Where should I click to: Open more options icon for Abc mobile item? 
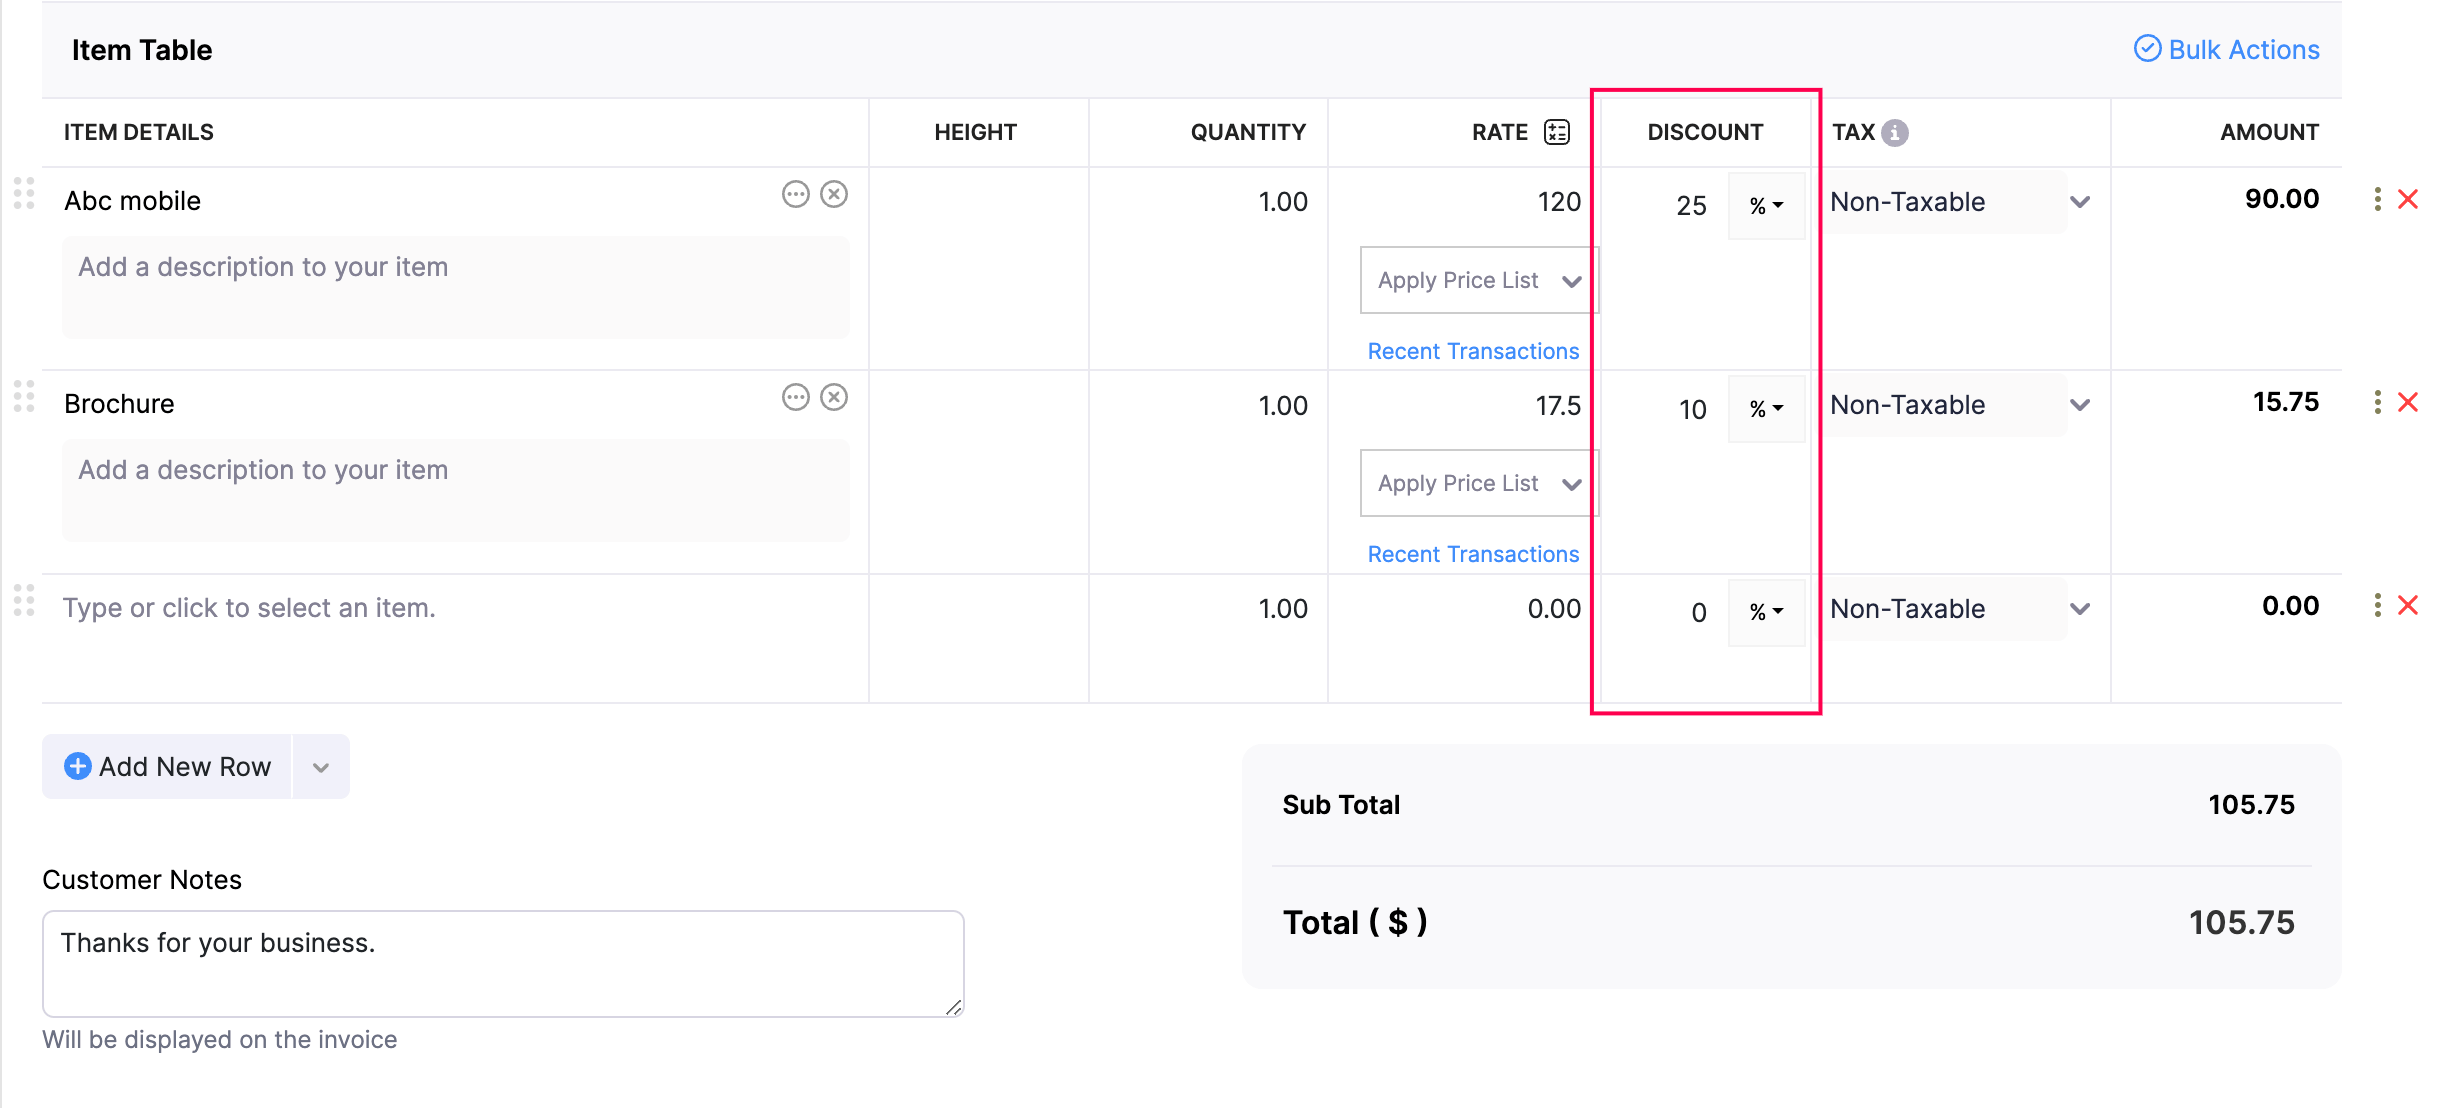[x=795, y=194]
